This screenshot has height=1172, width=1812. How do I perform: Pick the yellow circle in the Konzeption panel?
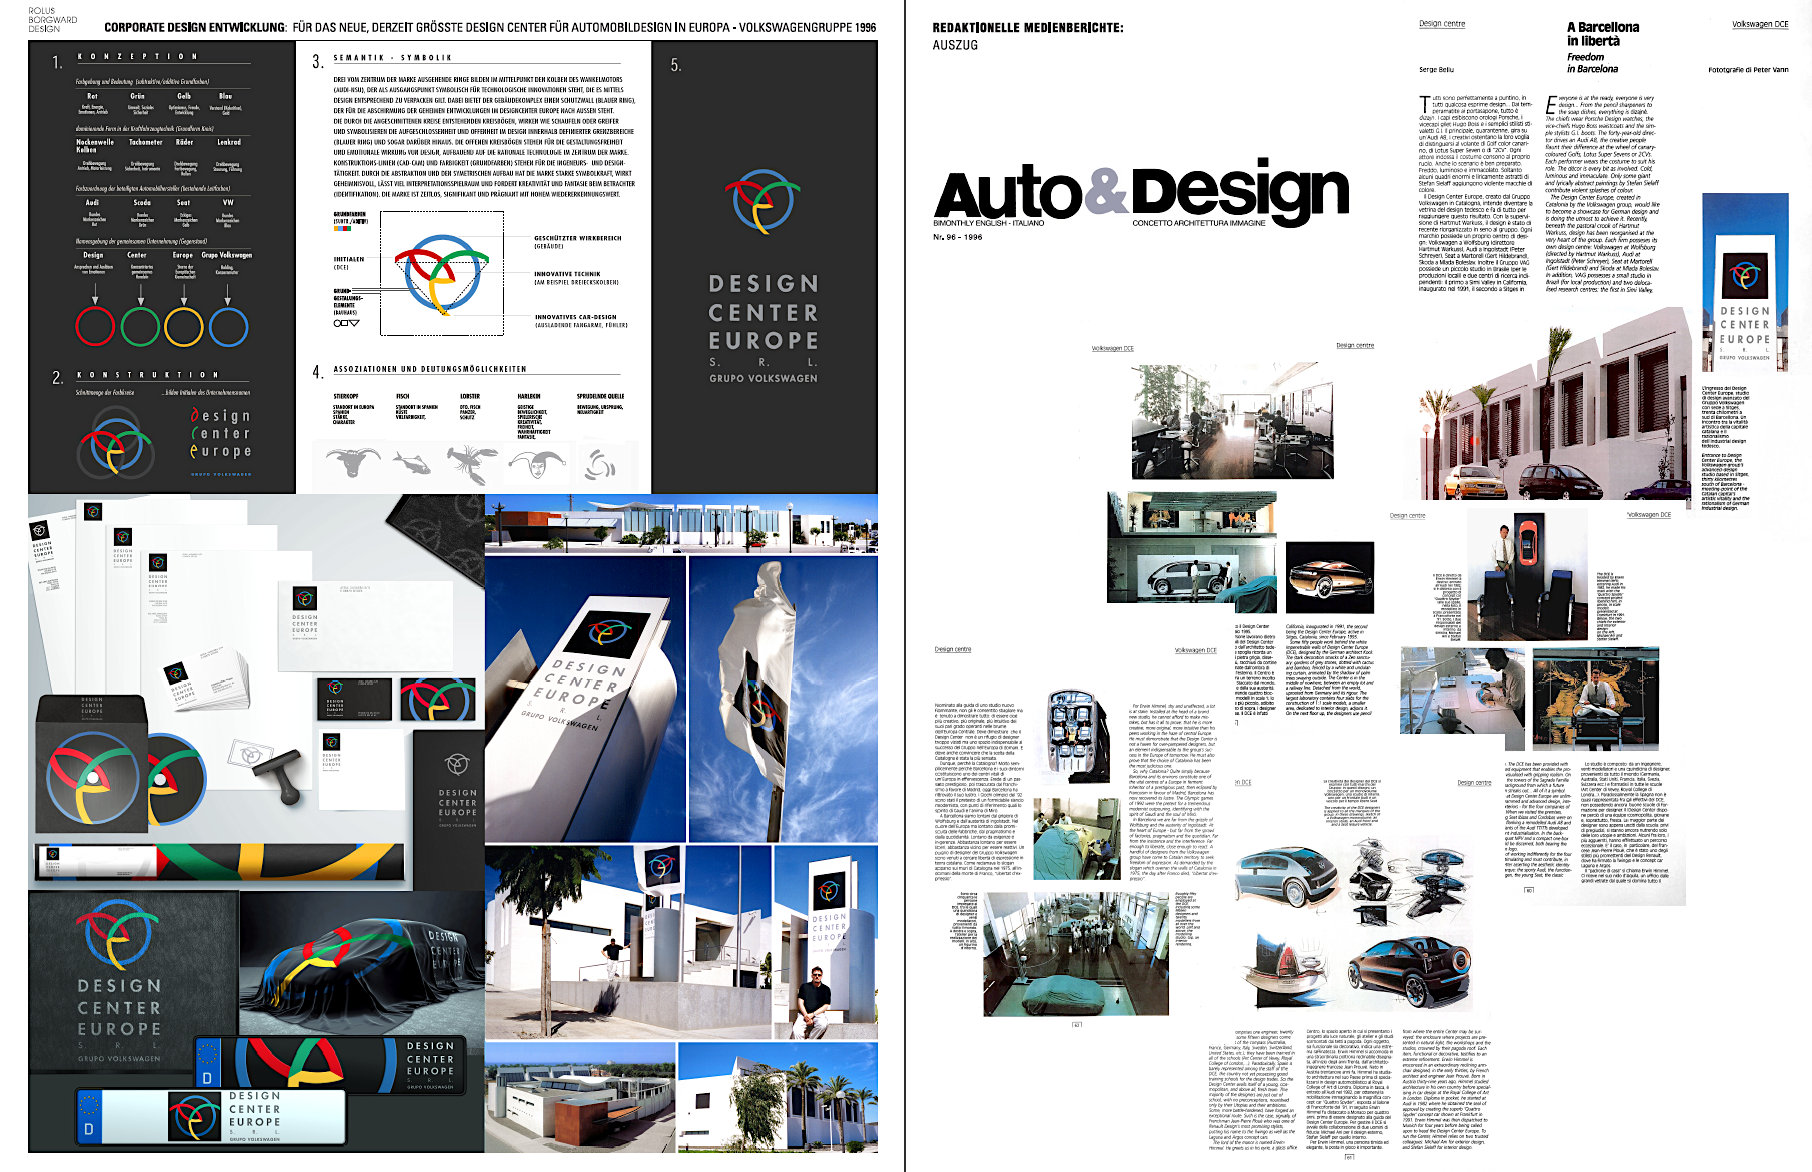pos(184,326)
